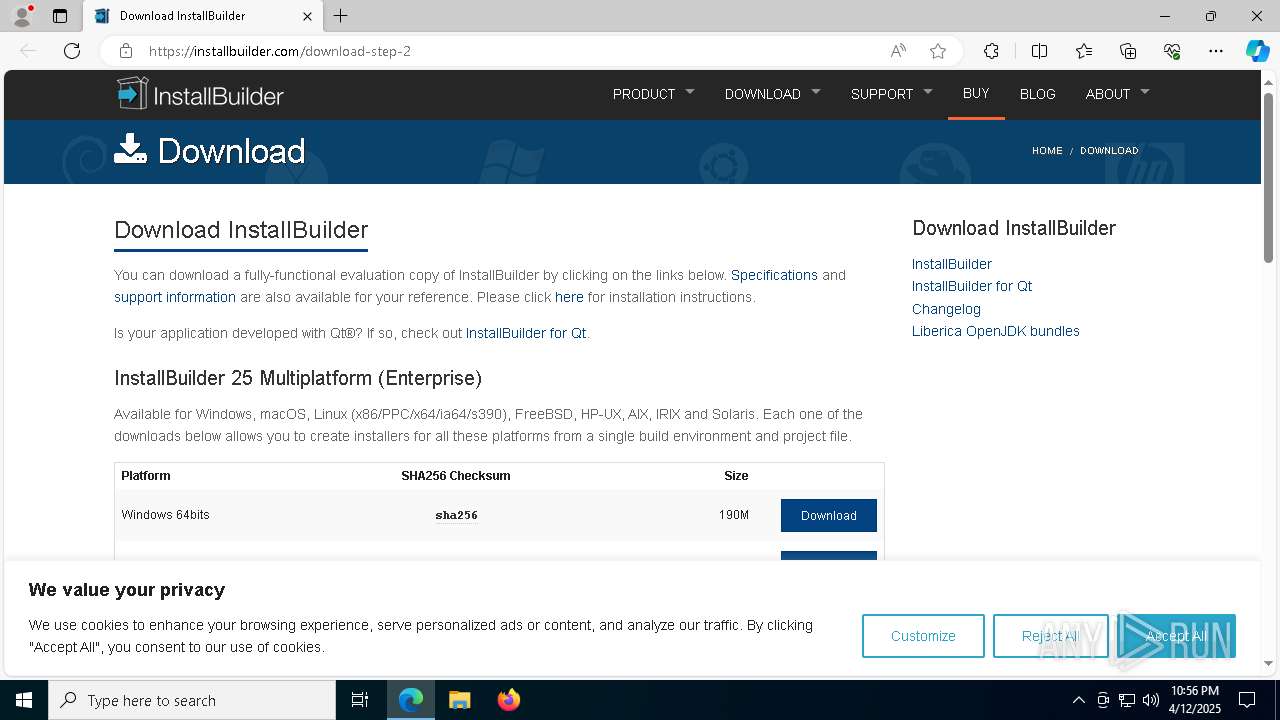Expand the SUPPORT dropdown menu
Image resolution: width=1280 pixels, height=720 pixels.
(x=891, y=94)
